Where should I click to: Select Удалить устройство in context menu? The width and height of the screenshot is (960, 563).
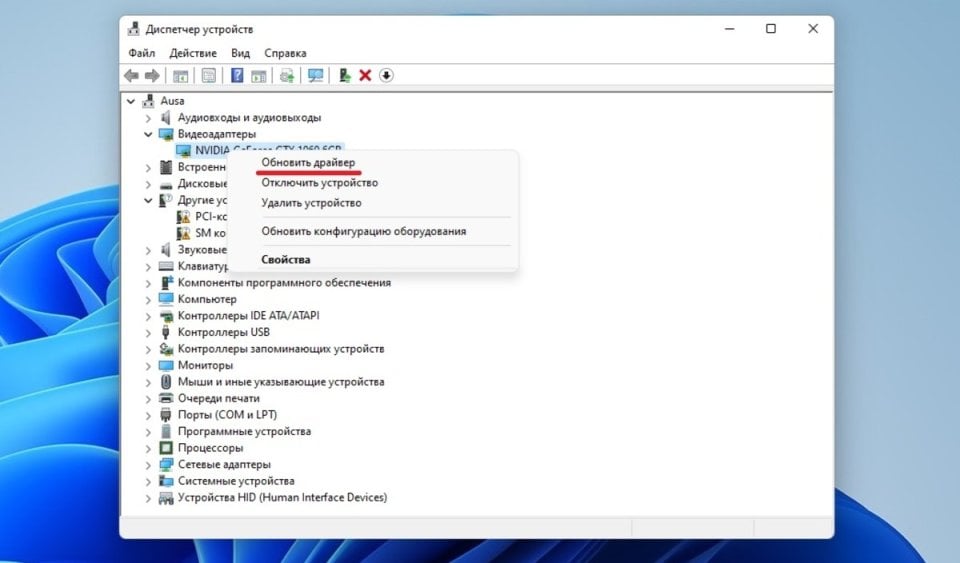click(x=311, y=203)
